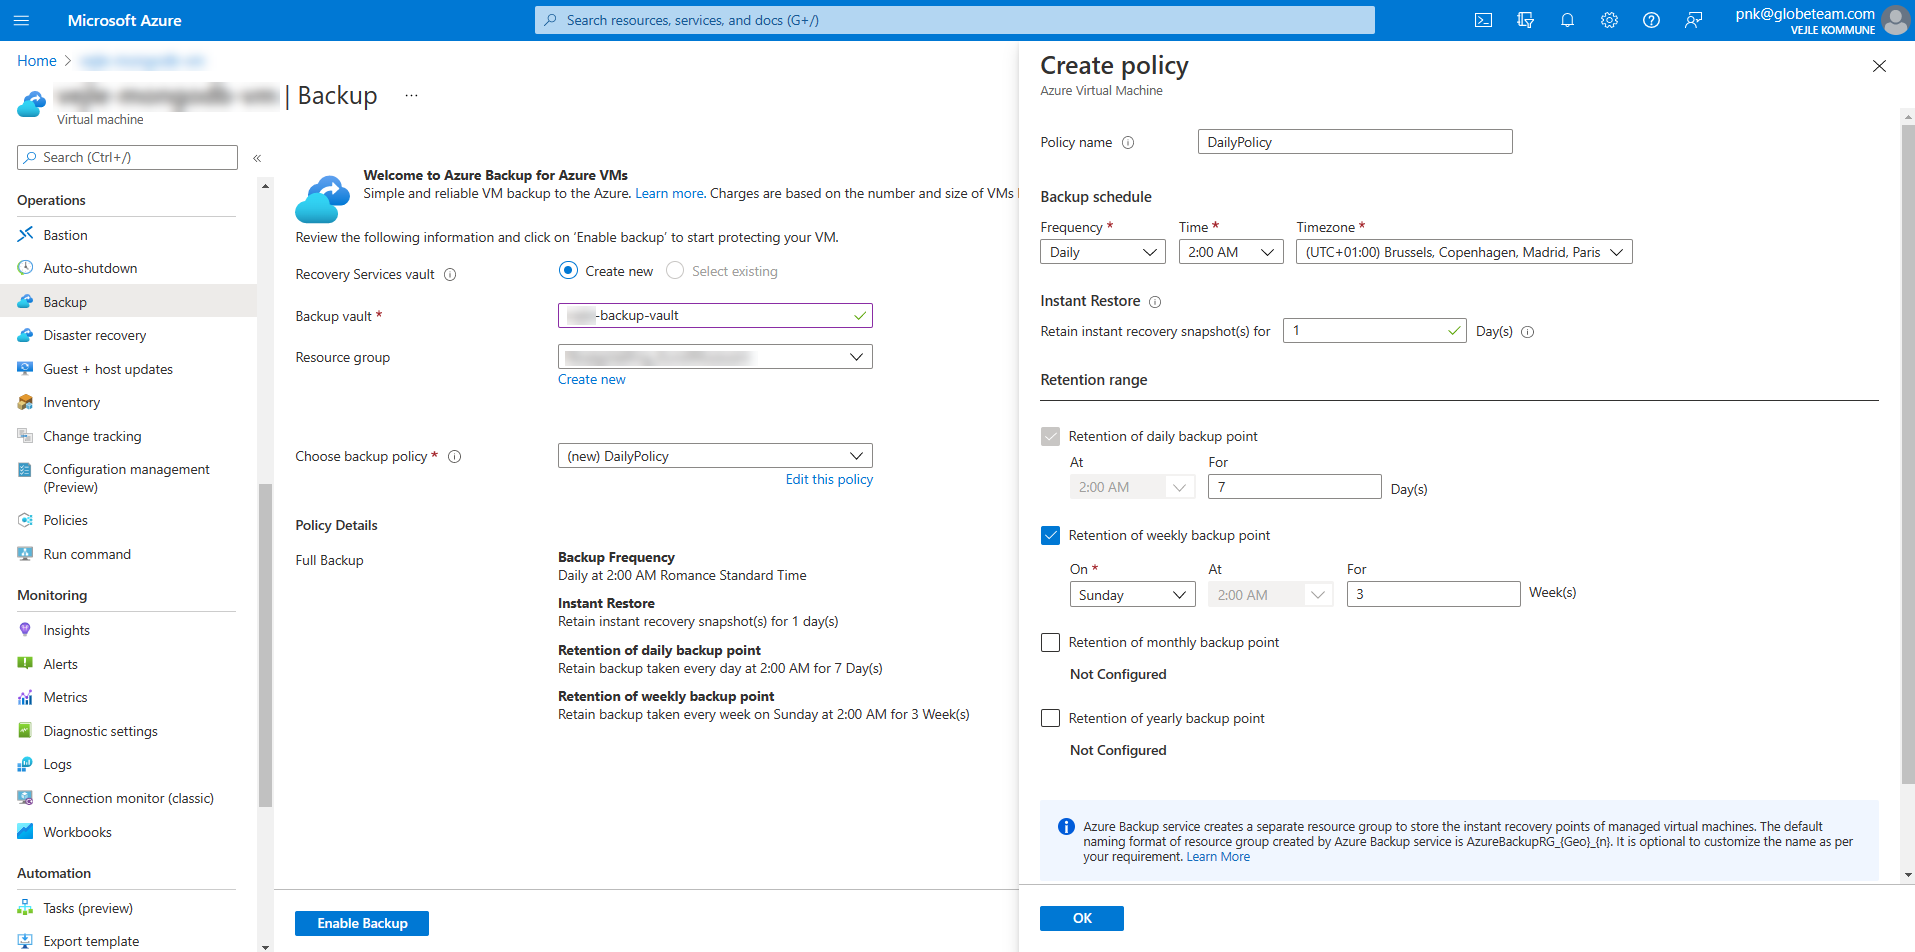Uncheck Retention of weekly backup point
1915x952 pixels.
point(1050,535)
